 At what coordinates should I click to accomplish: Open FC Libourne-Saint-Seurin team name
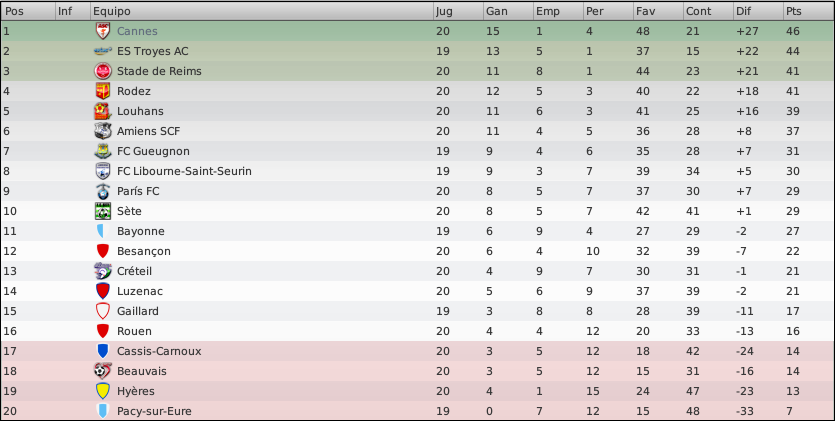pyautogui.click(x=184, y=171)
